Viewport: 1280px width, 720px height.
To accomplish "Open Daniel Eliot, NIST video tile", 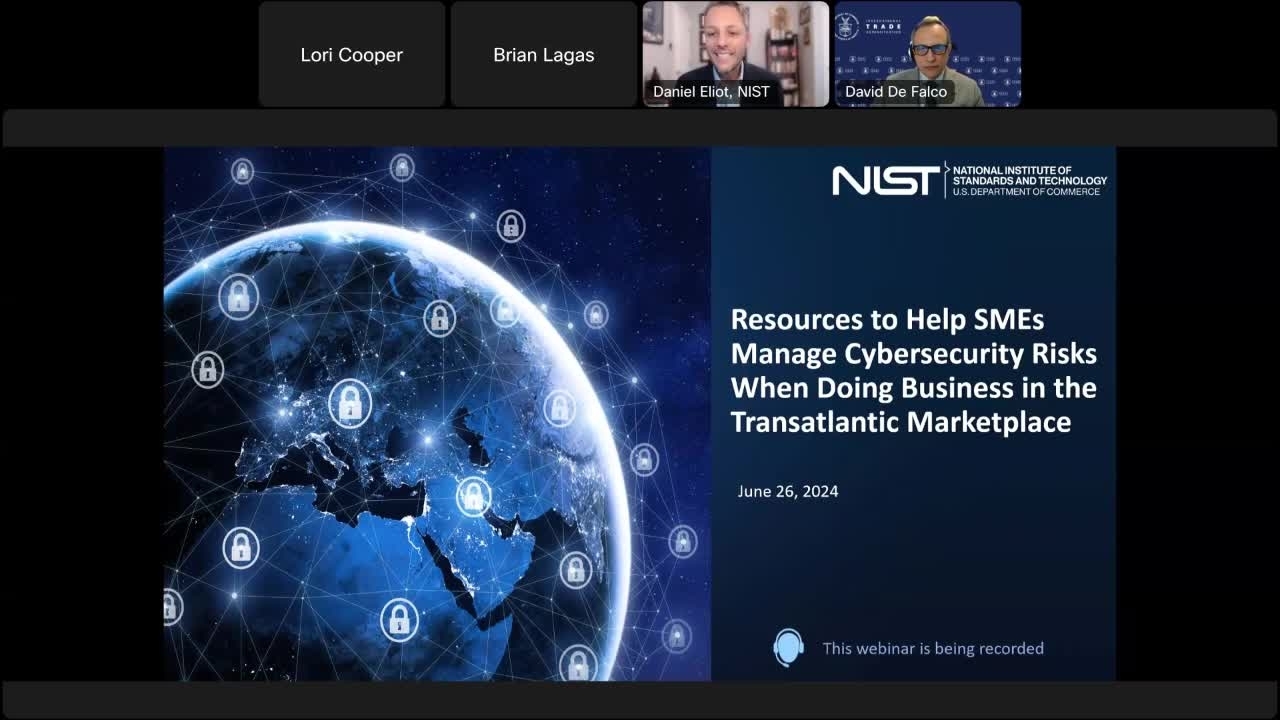I will (x=736, y=54).
